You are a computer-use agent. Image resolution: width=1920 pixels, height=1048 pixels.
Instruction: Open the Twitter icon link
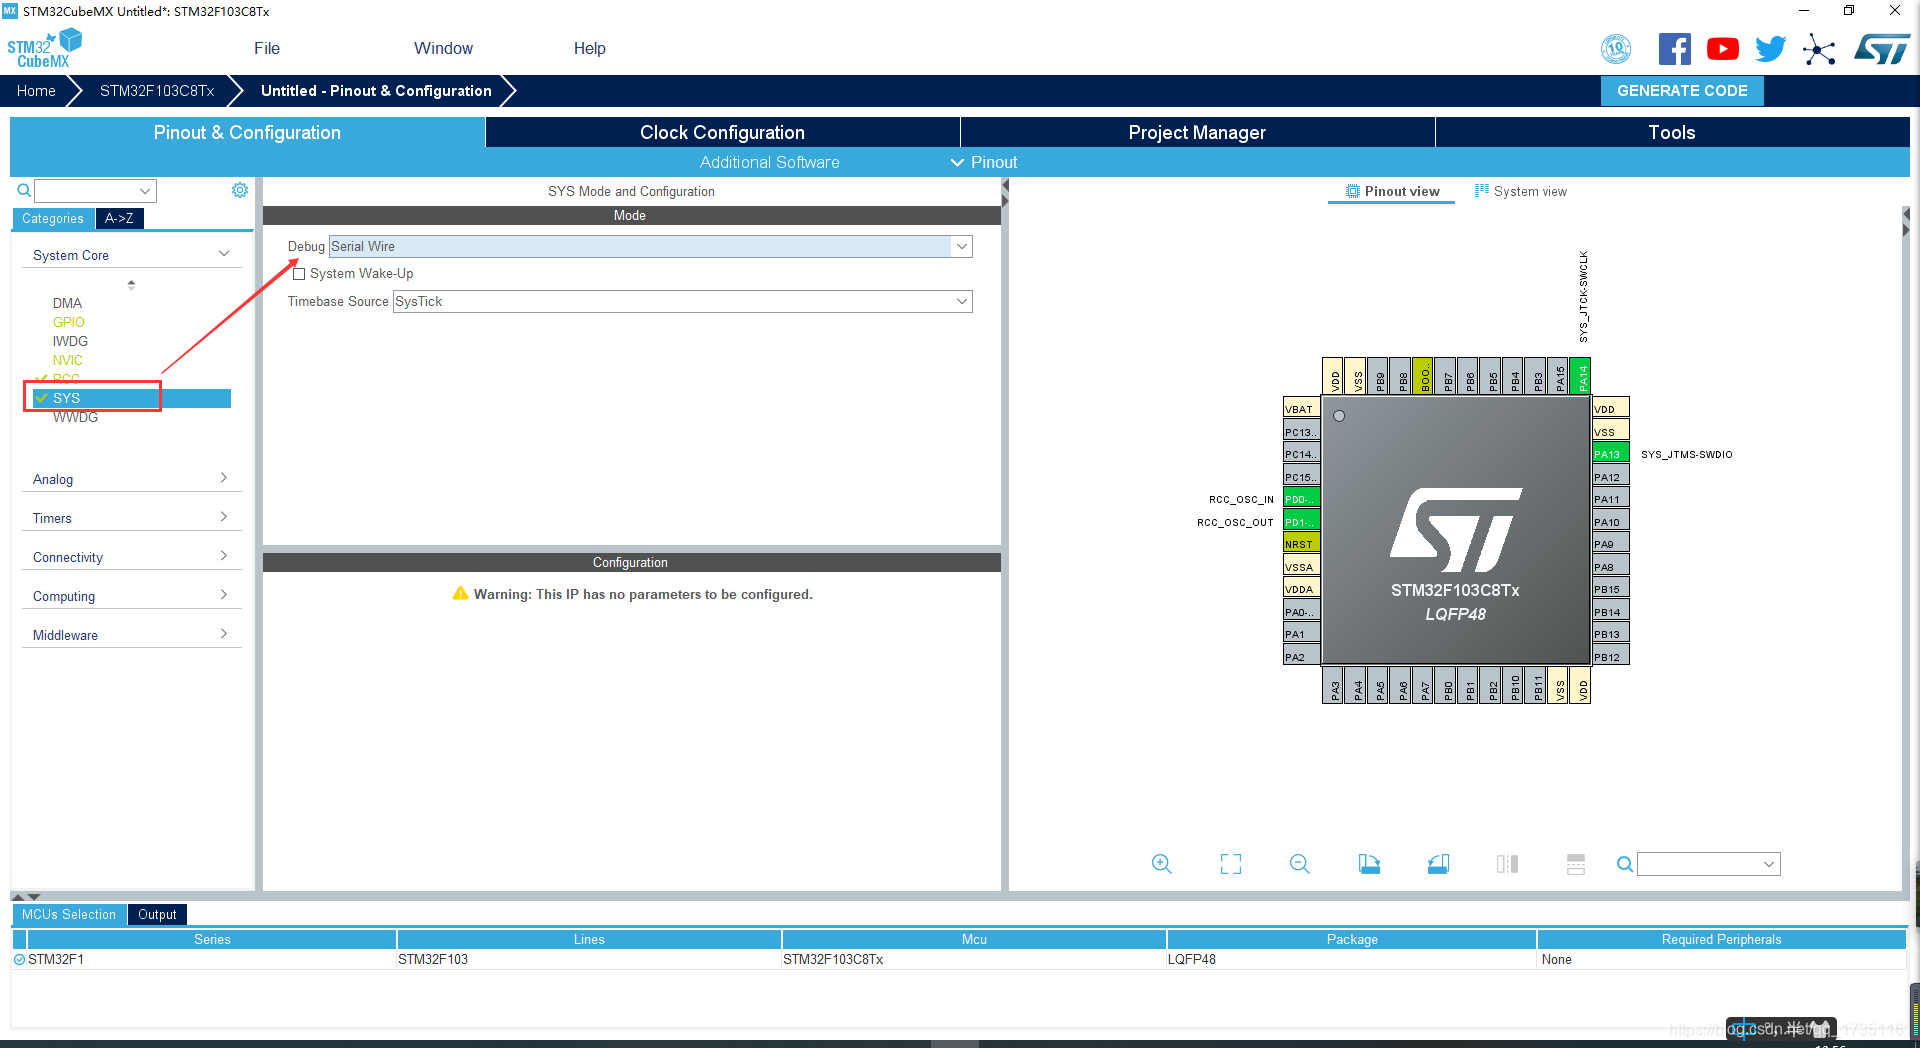1770,49
